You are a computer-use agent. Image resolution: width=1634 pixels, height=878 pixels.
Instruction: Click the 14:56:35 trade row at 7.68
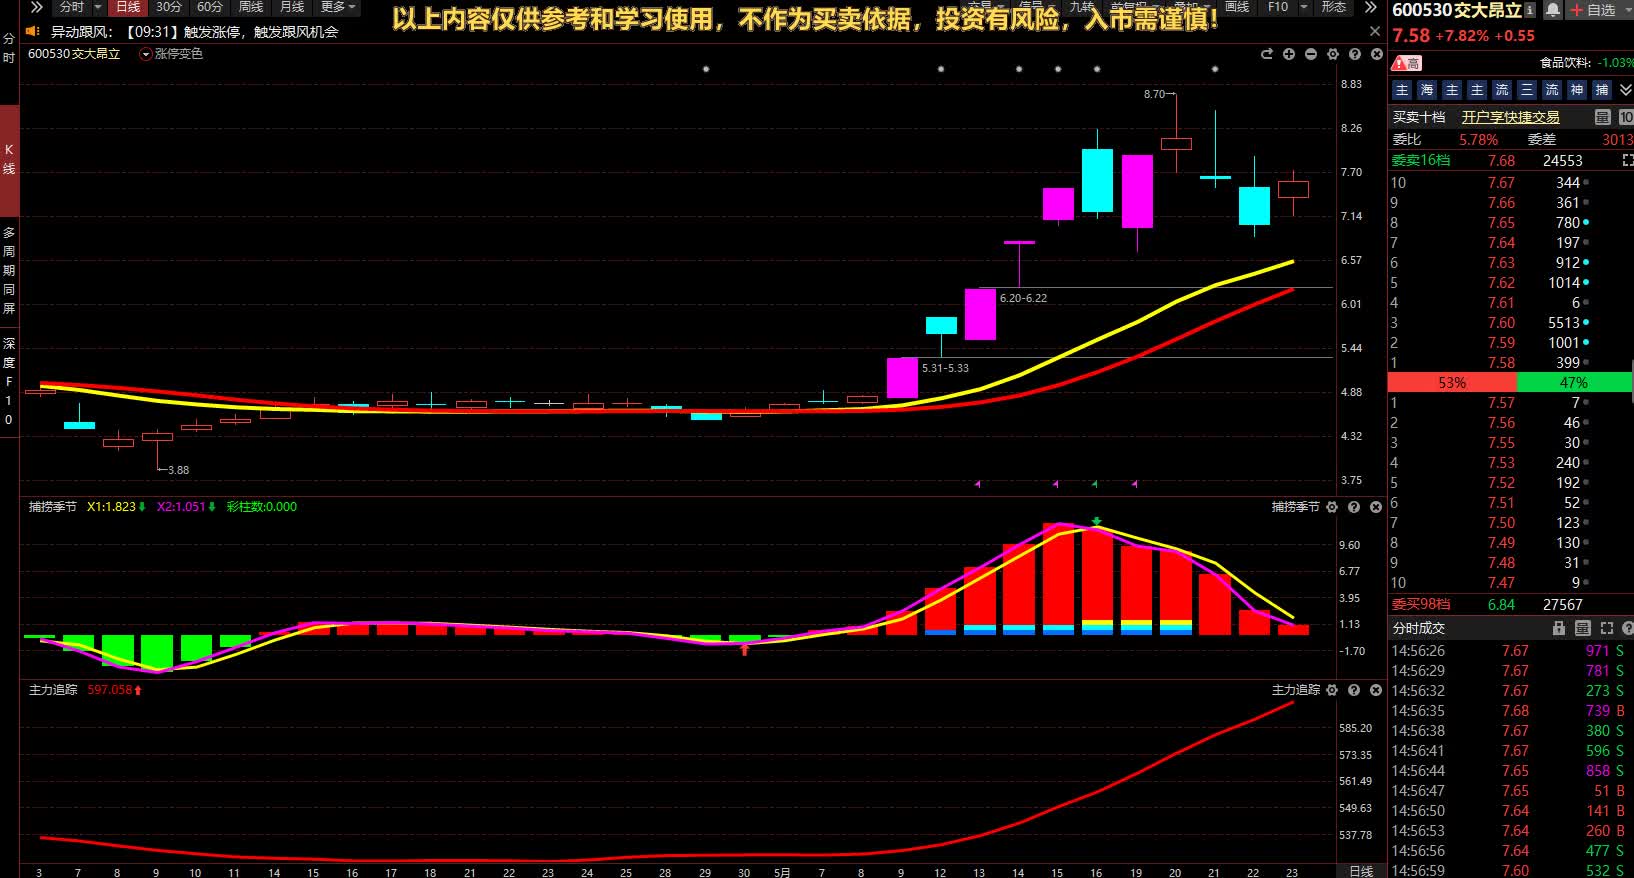[x=1511, y=711]
